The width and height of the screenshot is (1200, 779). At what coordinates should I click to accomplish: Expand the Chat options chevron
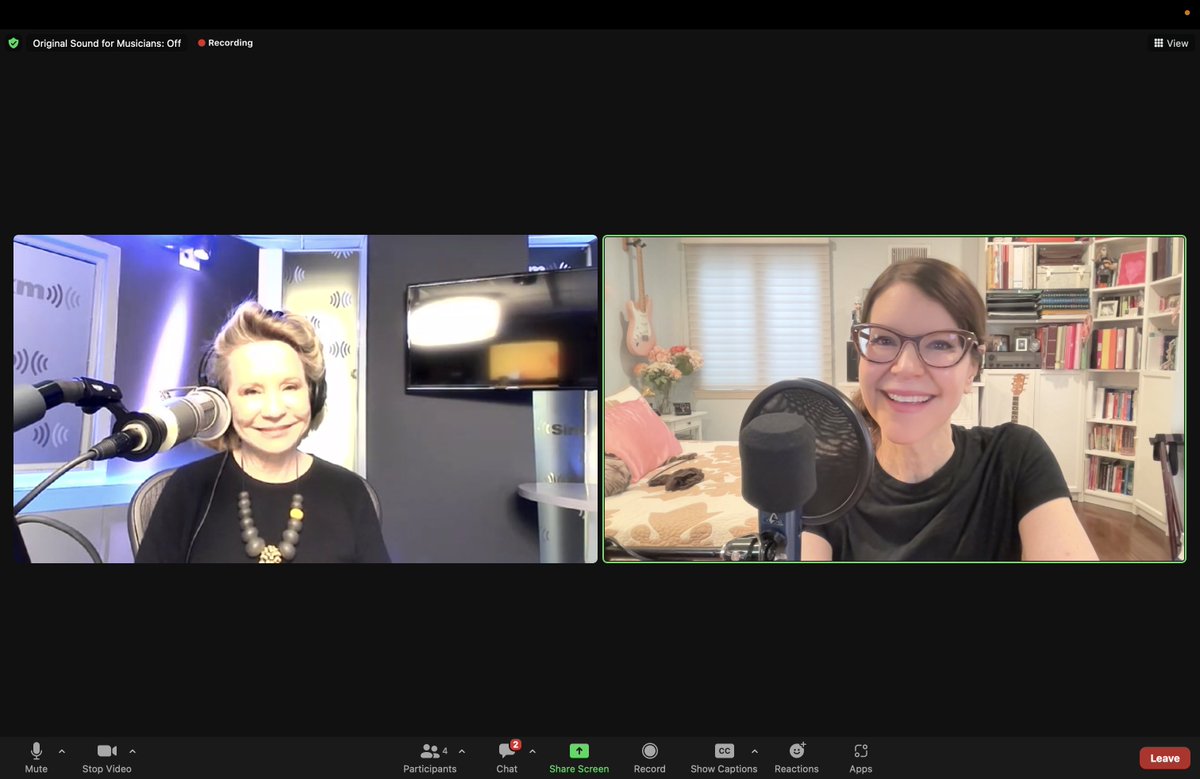[x=532, y=751]
